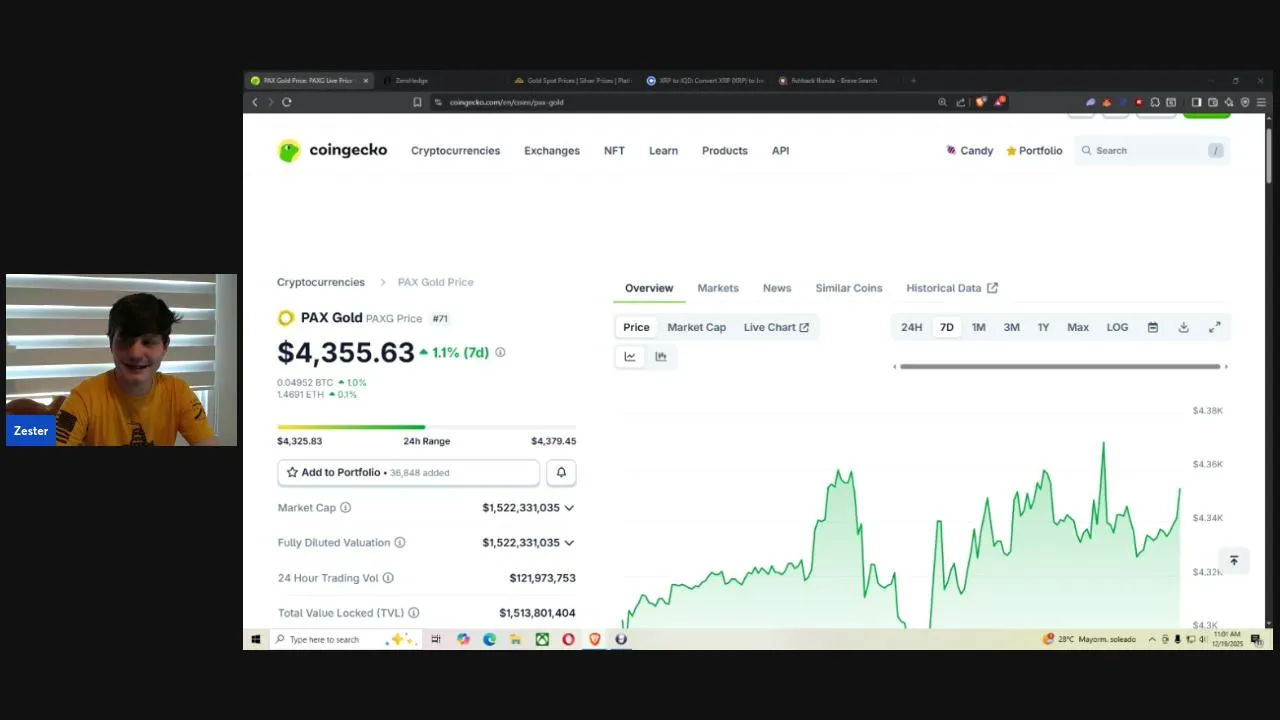The image size is (1280, 720).
Task: Toggle LOG scale on chart
Action: click(x=1117, y=327)
